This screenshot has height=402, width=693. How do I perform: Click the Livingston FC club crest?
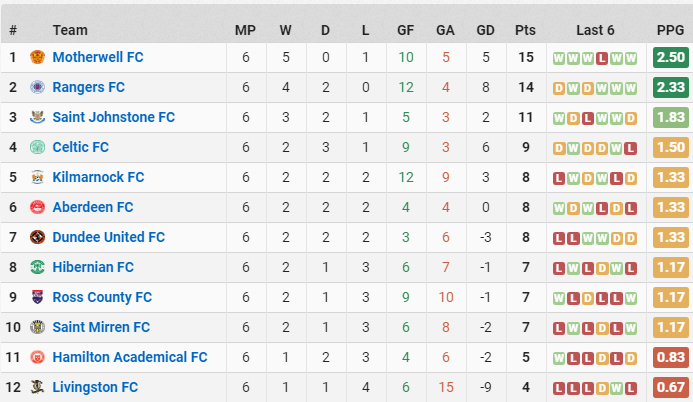pyautogui.click(x=38, y=387)
